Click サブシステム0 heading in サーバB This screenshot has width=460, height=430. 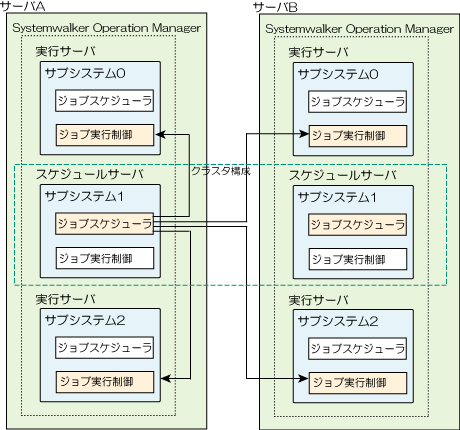click(x=338, y=74)
